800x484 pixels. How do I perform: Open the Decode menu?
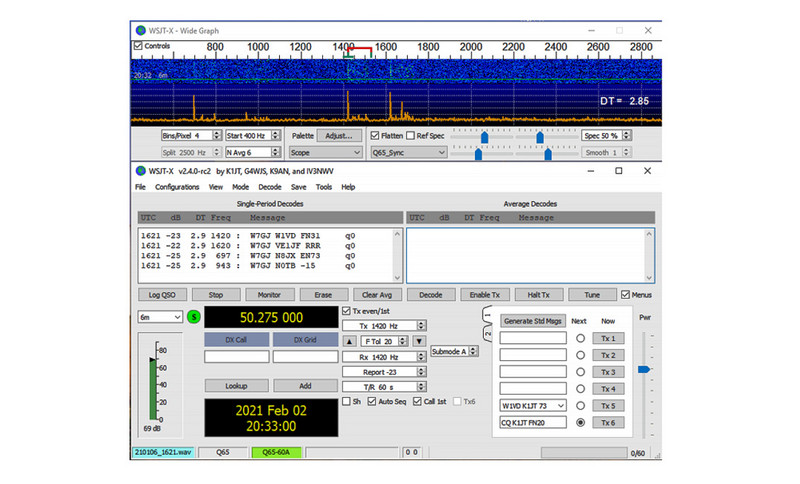pos(270,187)
